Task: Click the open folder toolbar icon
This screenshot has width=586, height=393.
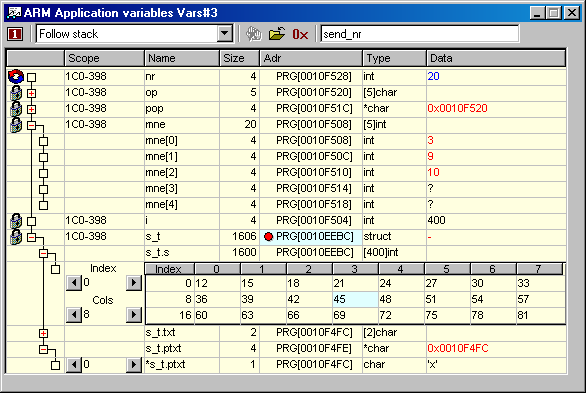Action: click(x=277, y=34)
